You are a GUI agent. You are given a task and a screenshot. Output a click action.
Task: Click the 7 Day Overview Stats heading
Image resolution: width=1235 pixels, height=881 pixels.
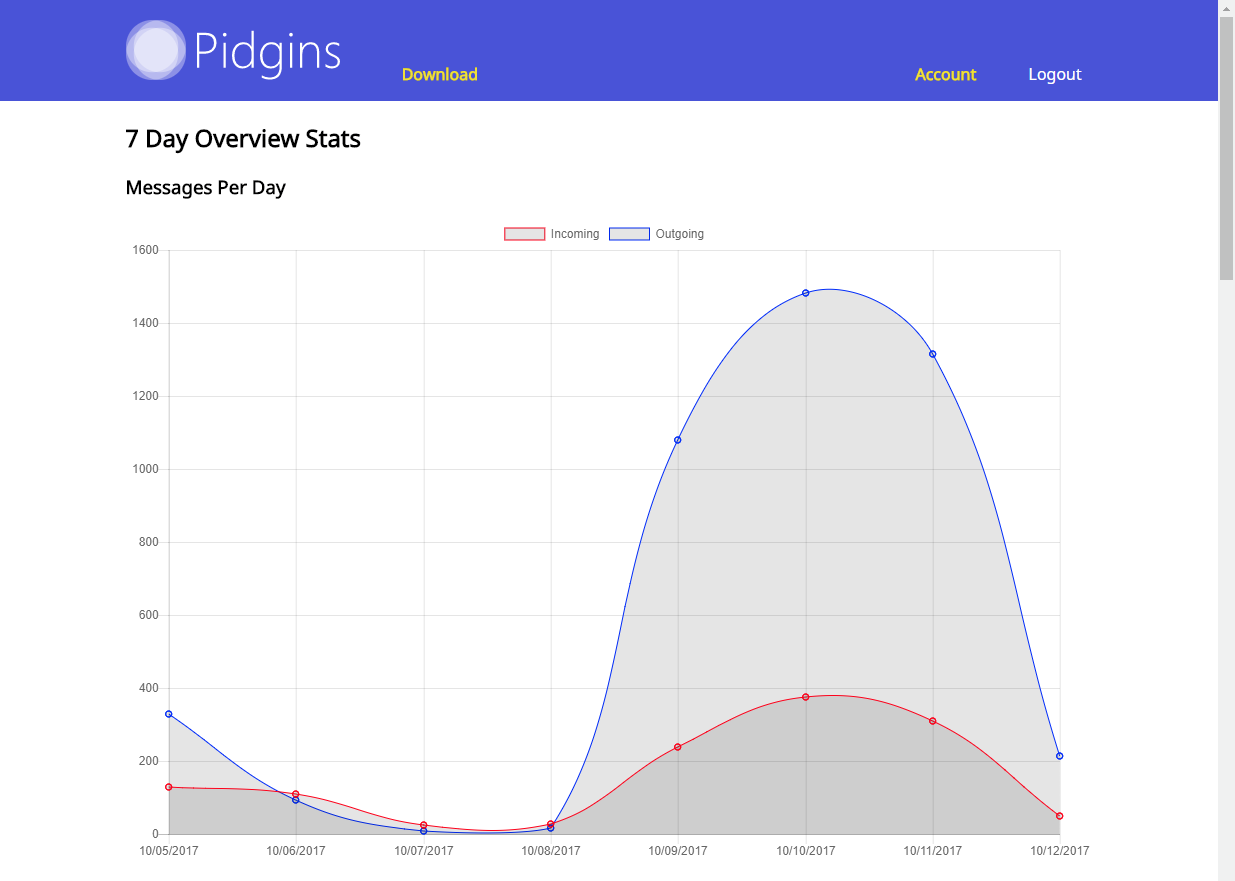point(243,139)
